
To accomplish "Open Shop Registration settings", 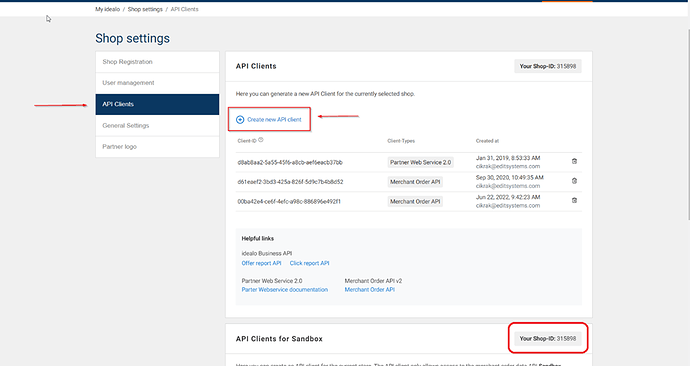I will coord(157,62).
